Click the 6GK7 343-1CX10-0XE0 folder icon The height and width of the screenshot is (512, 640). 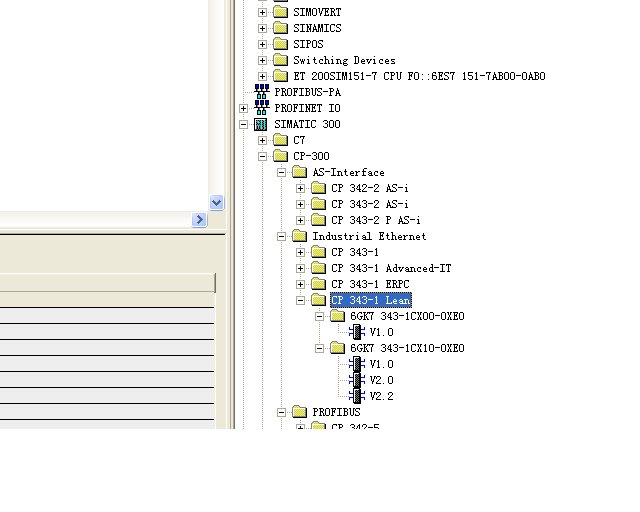pyautogui.click(x=338, y=348)
